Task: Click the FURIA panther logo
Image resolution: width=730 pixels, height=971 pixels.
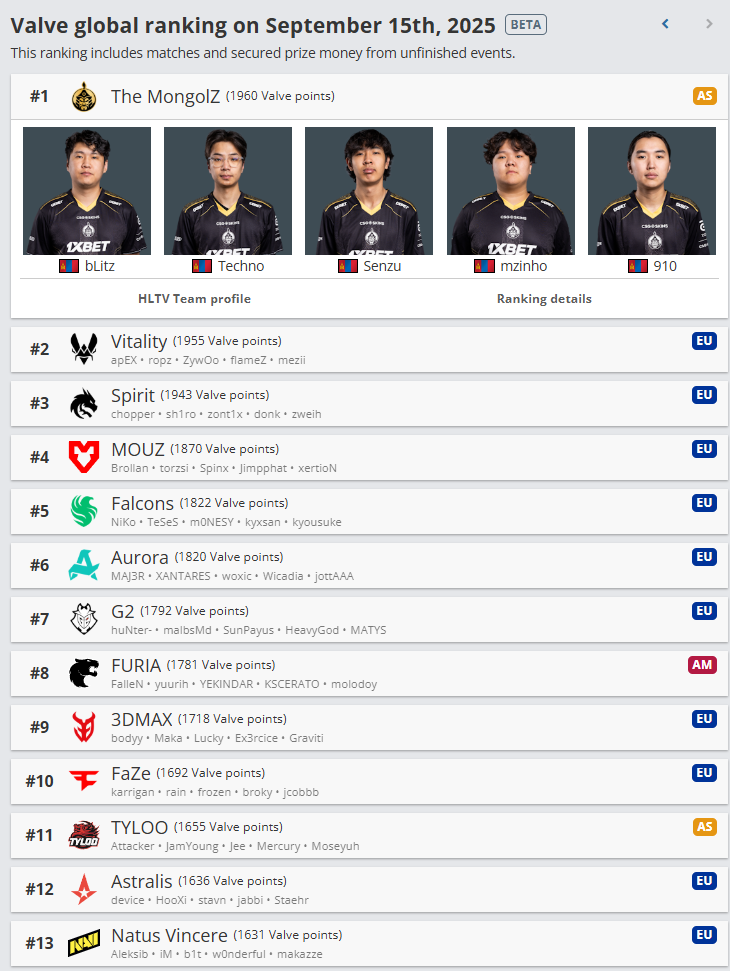Action: pyautogui.click(x=84, y=673)
